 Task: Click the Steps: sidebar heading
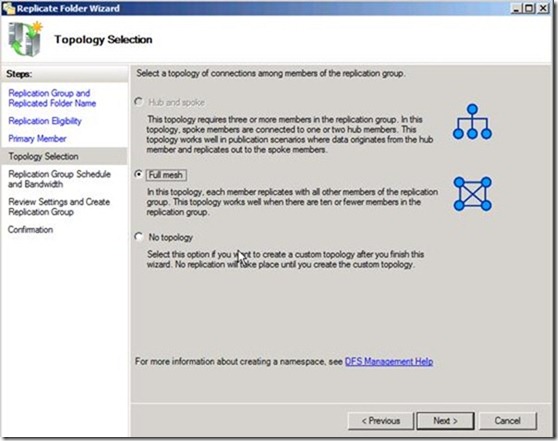[19, 74]
